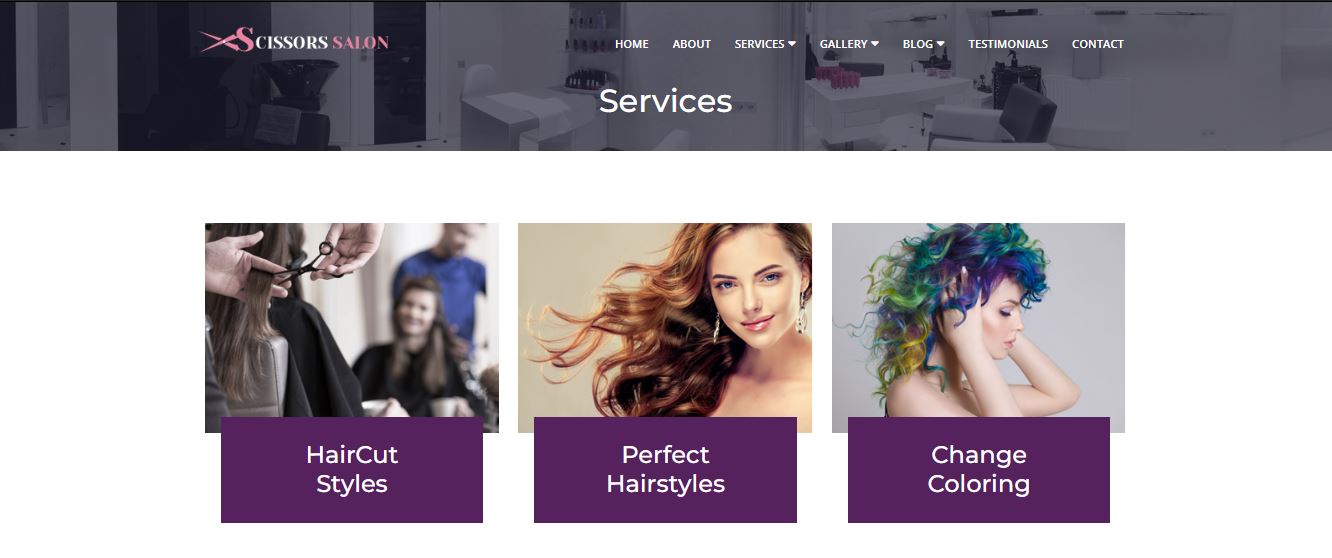Click the Services page heading
The height and width of the screenshot is (558, 1332).
coord(666,101)
